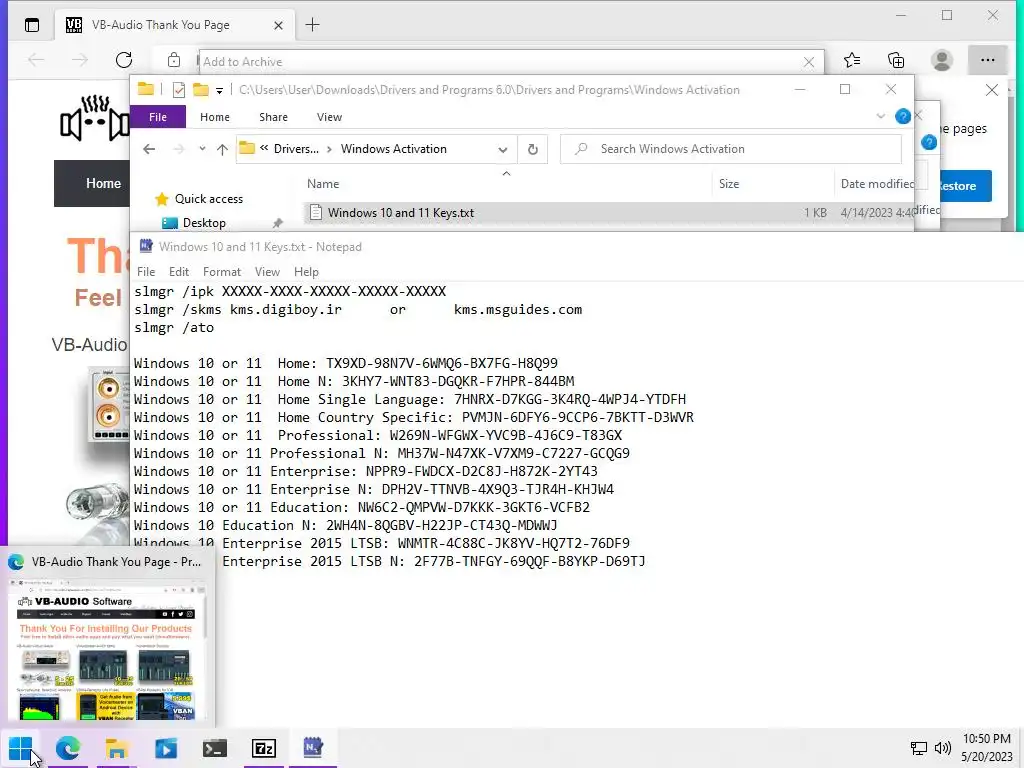The height and width of the screenshot is (768, 1024).
Task: Open the Home ribbon tab
Action: point(215,117)
